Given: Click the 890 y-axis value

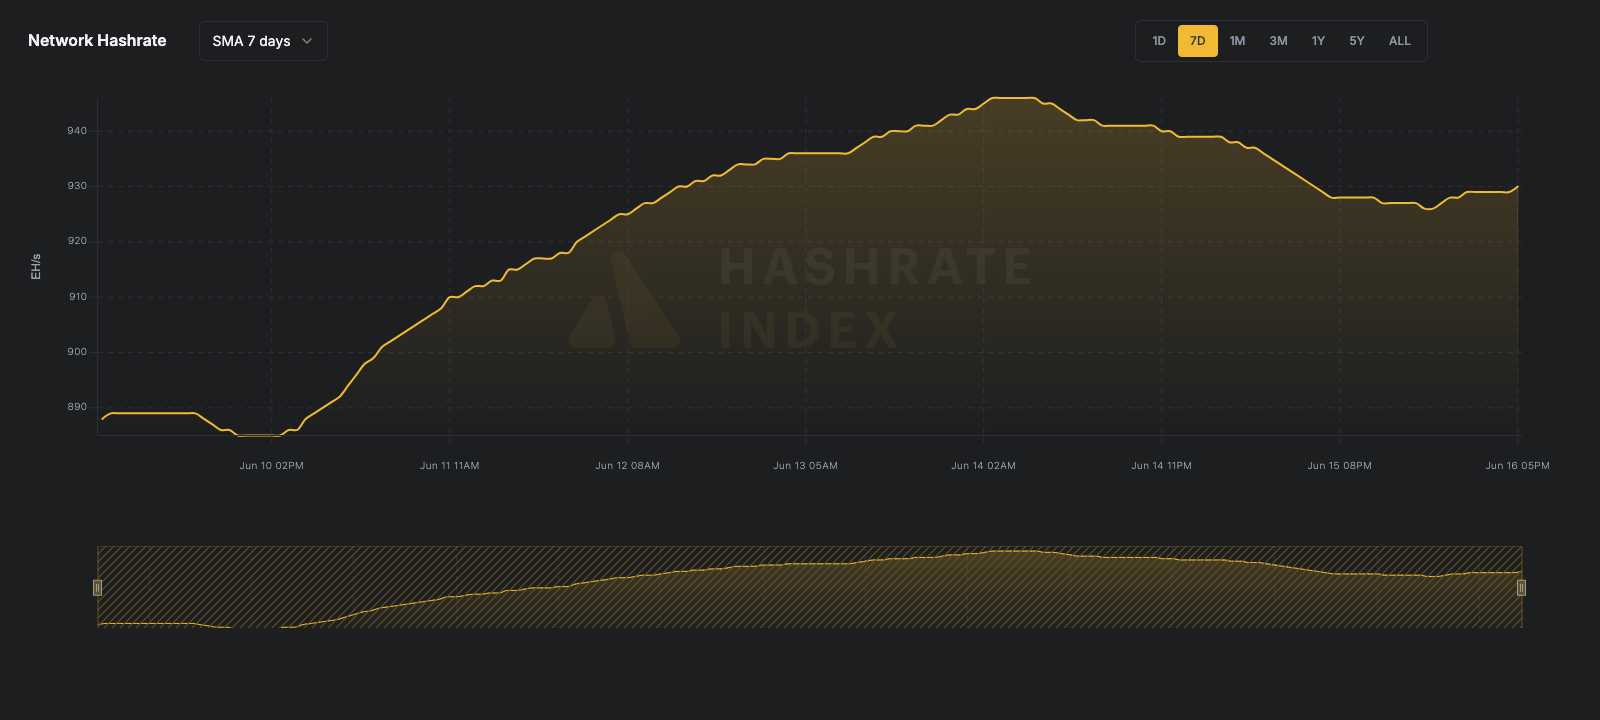Looking at the screenshot, I should point(77,407).
